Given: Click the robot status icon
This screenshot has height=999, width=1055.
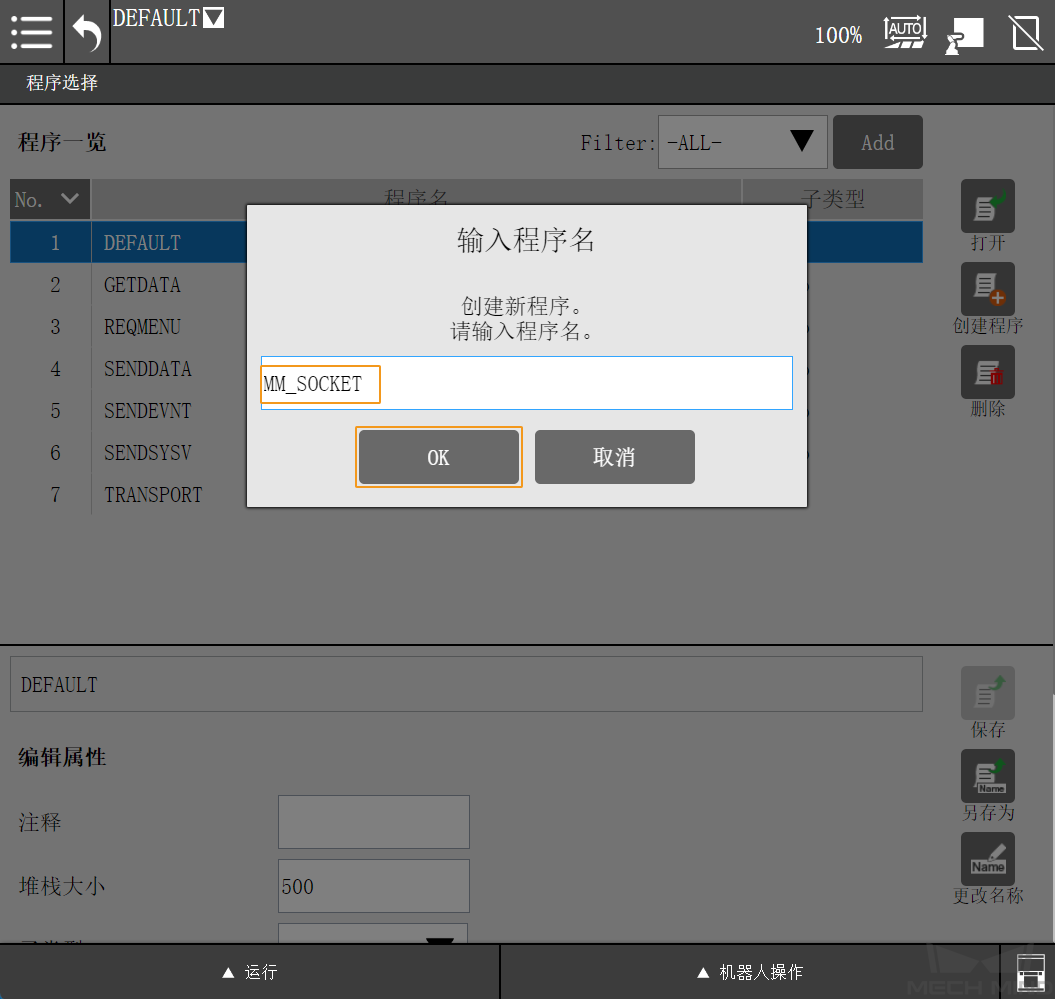Looking at the screenshot, I should [x=964, y=35].
